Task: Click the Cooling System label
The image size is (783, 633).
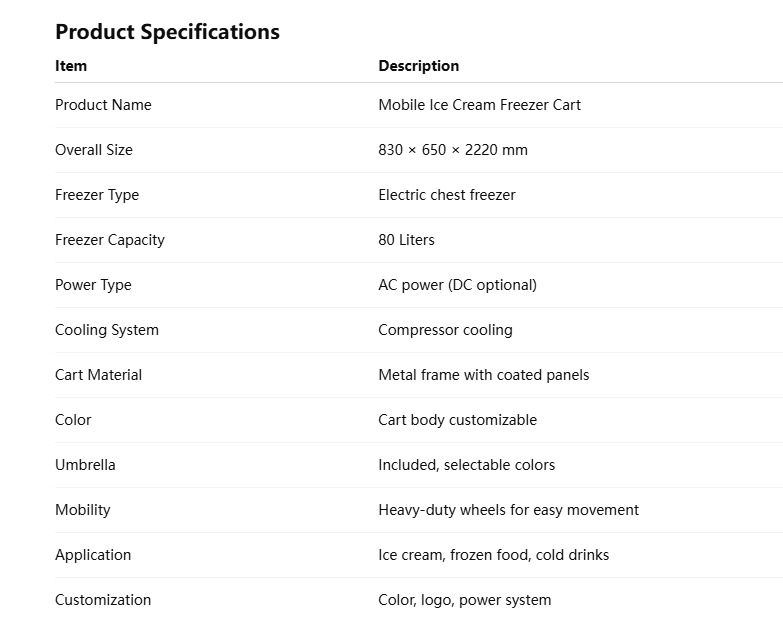Action: point(106,330)
